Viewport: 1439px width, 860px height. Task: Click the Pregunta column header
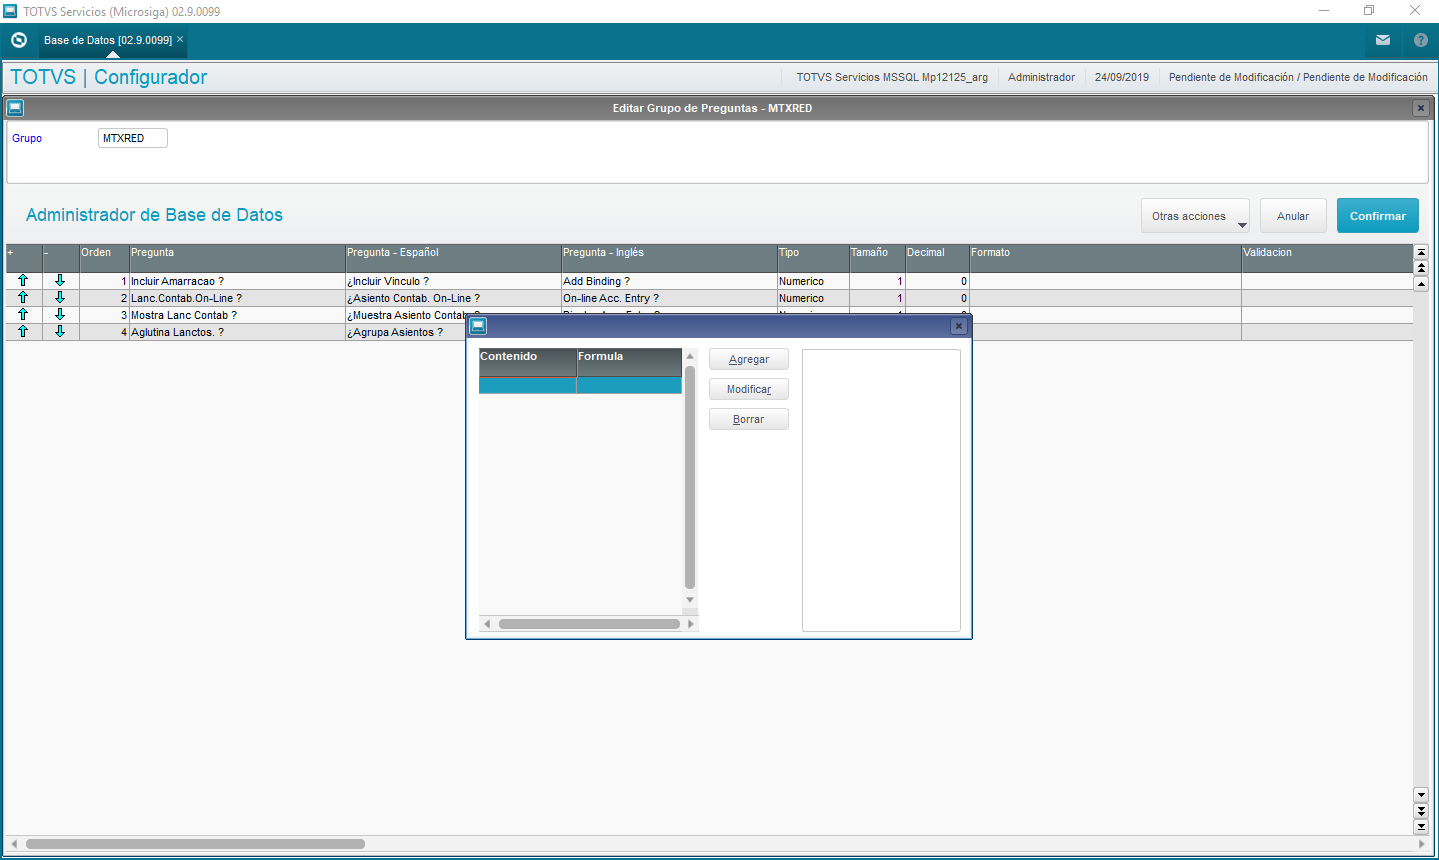(x=237, y=258)
